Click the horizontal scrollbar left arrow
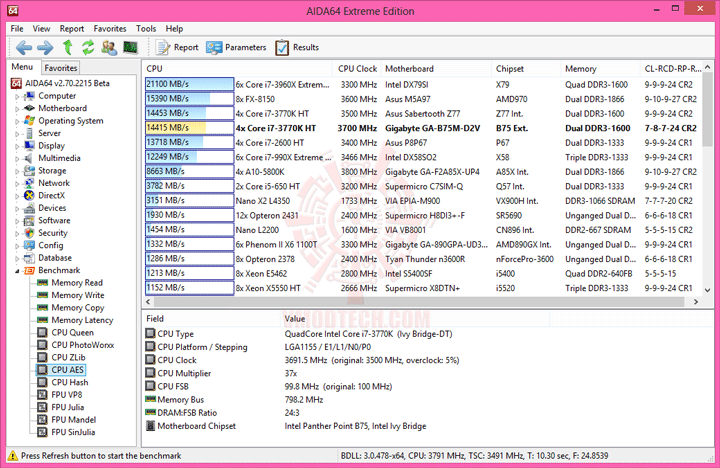Image resolution: width=720 pixels, height=468 pixels. (148, 302)
